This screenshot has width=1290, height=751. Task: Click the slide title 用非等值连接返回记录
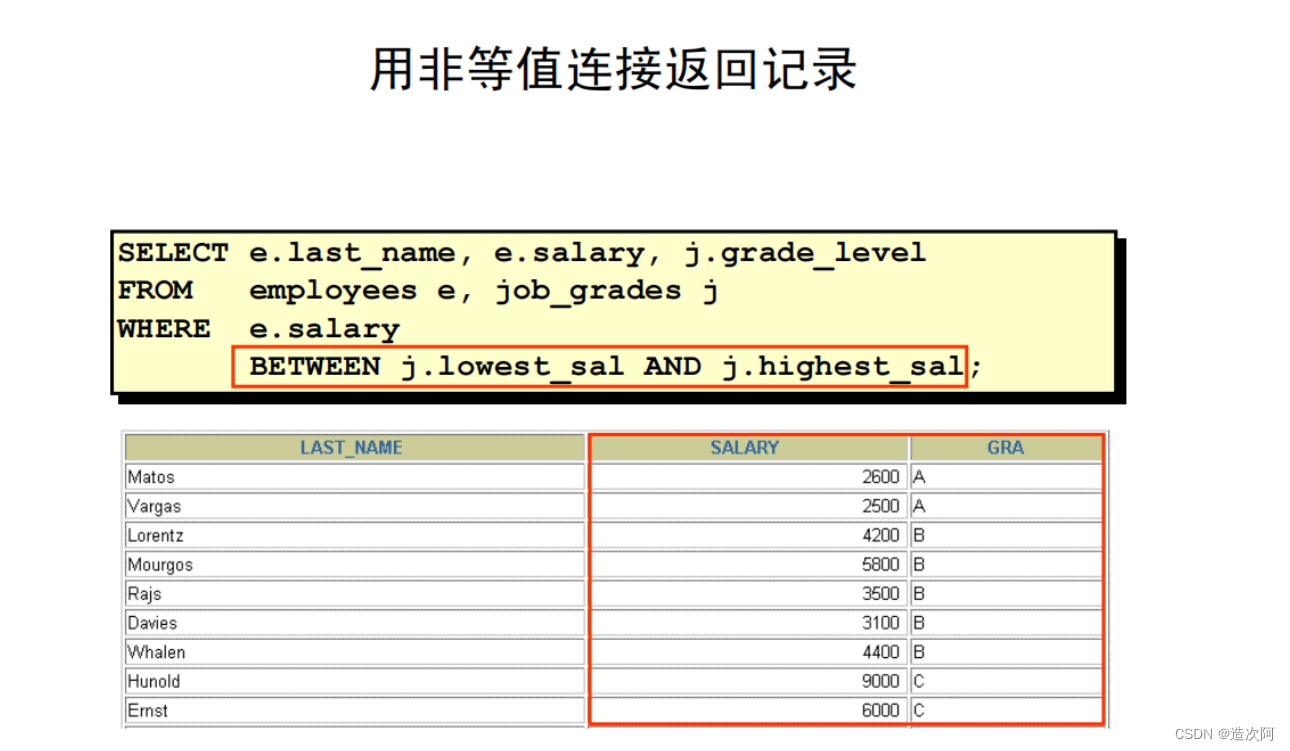coord(613,71)
